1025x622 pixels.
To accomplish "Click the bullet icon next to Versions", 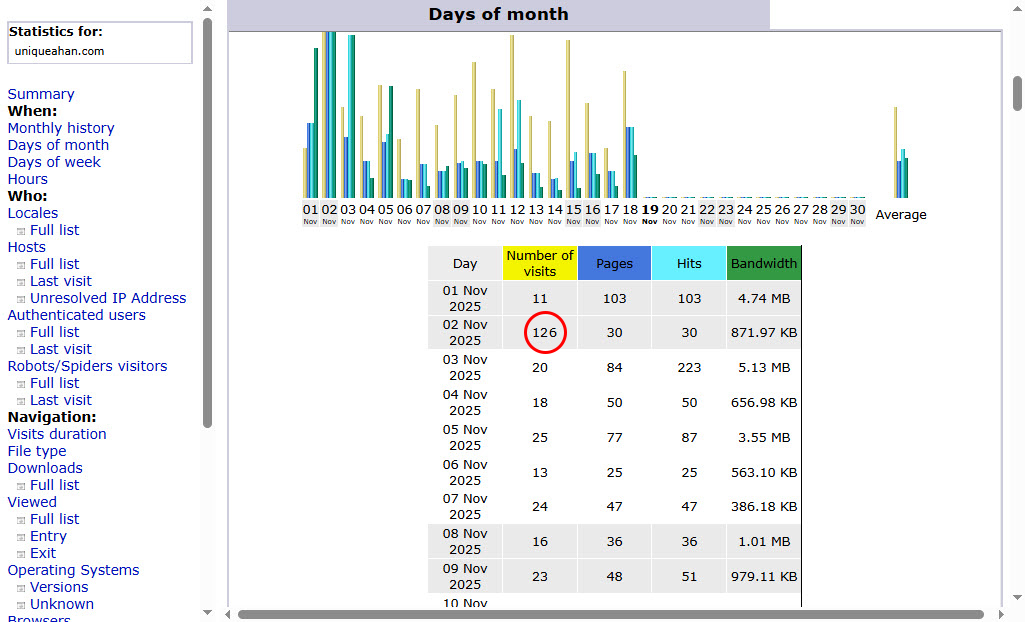I will point(21,588).
